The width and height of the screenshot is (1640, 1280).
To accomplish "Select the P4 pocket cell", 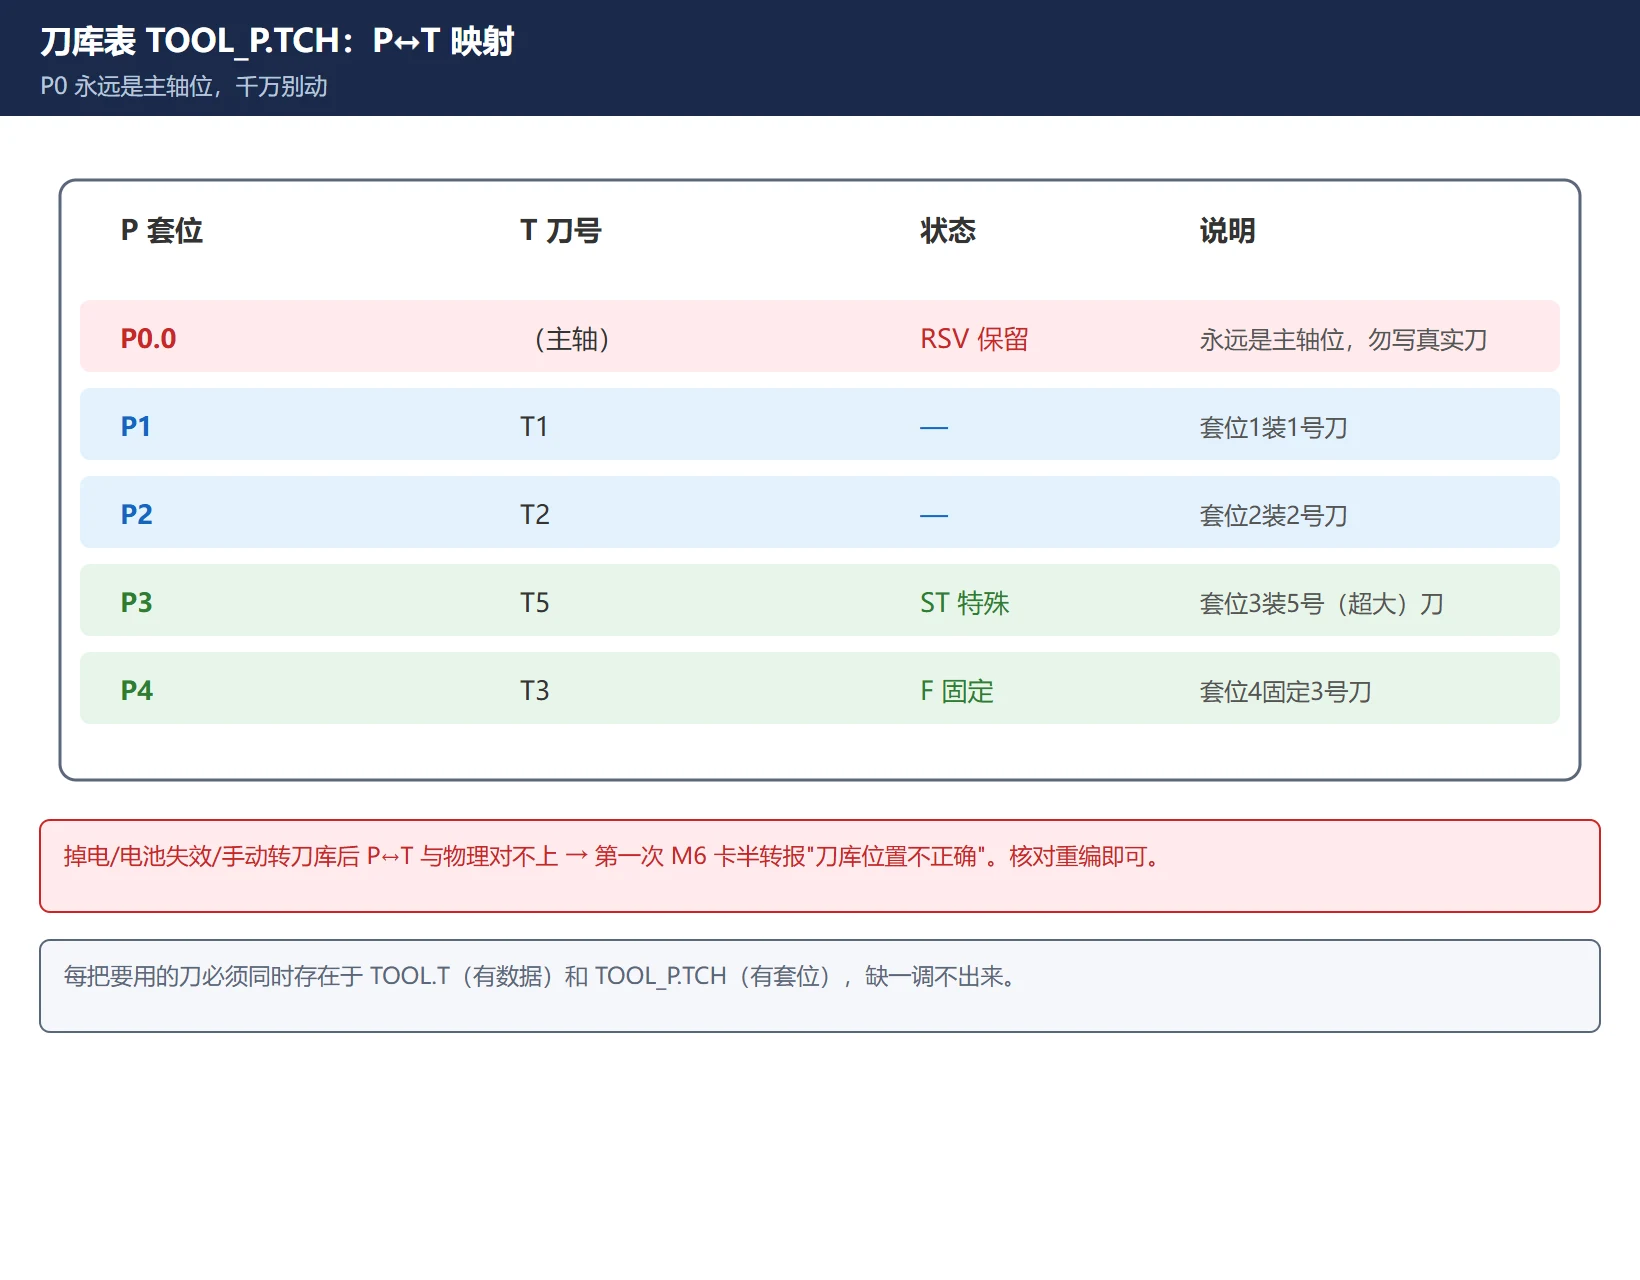I will coord(137,691).
